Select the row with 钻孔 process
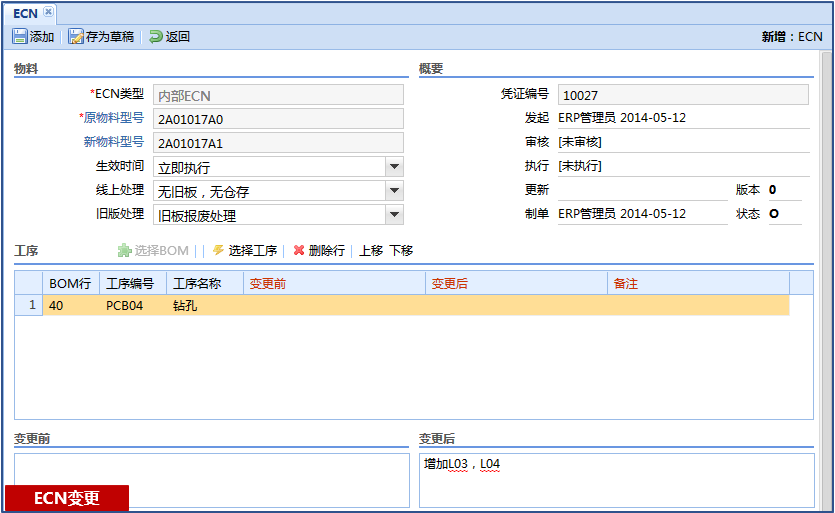Screen dimensions: 835x513 [x=400, y=306]
